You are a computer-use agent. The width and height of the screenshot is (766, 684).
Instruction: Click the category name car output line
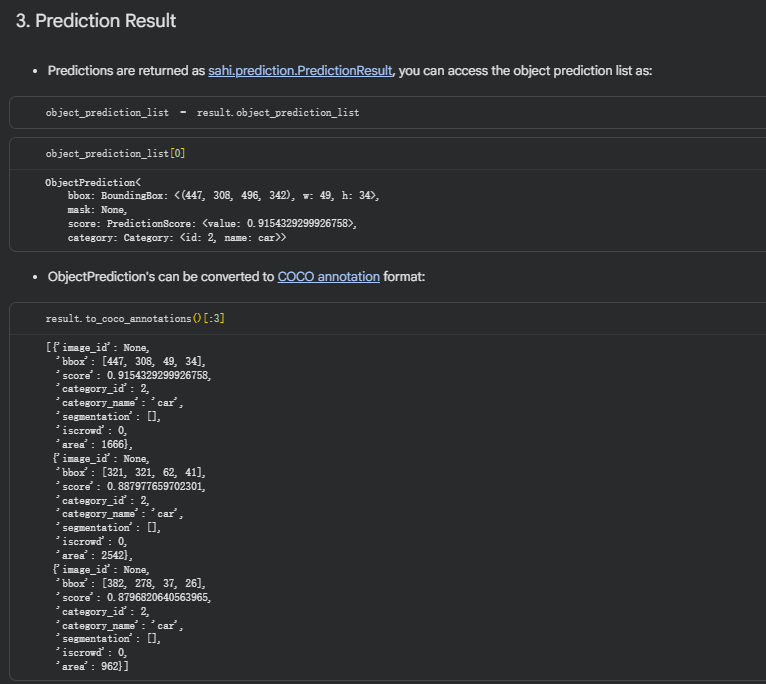[x=177, y=238]
